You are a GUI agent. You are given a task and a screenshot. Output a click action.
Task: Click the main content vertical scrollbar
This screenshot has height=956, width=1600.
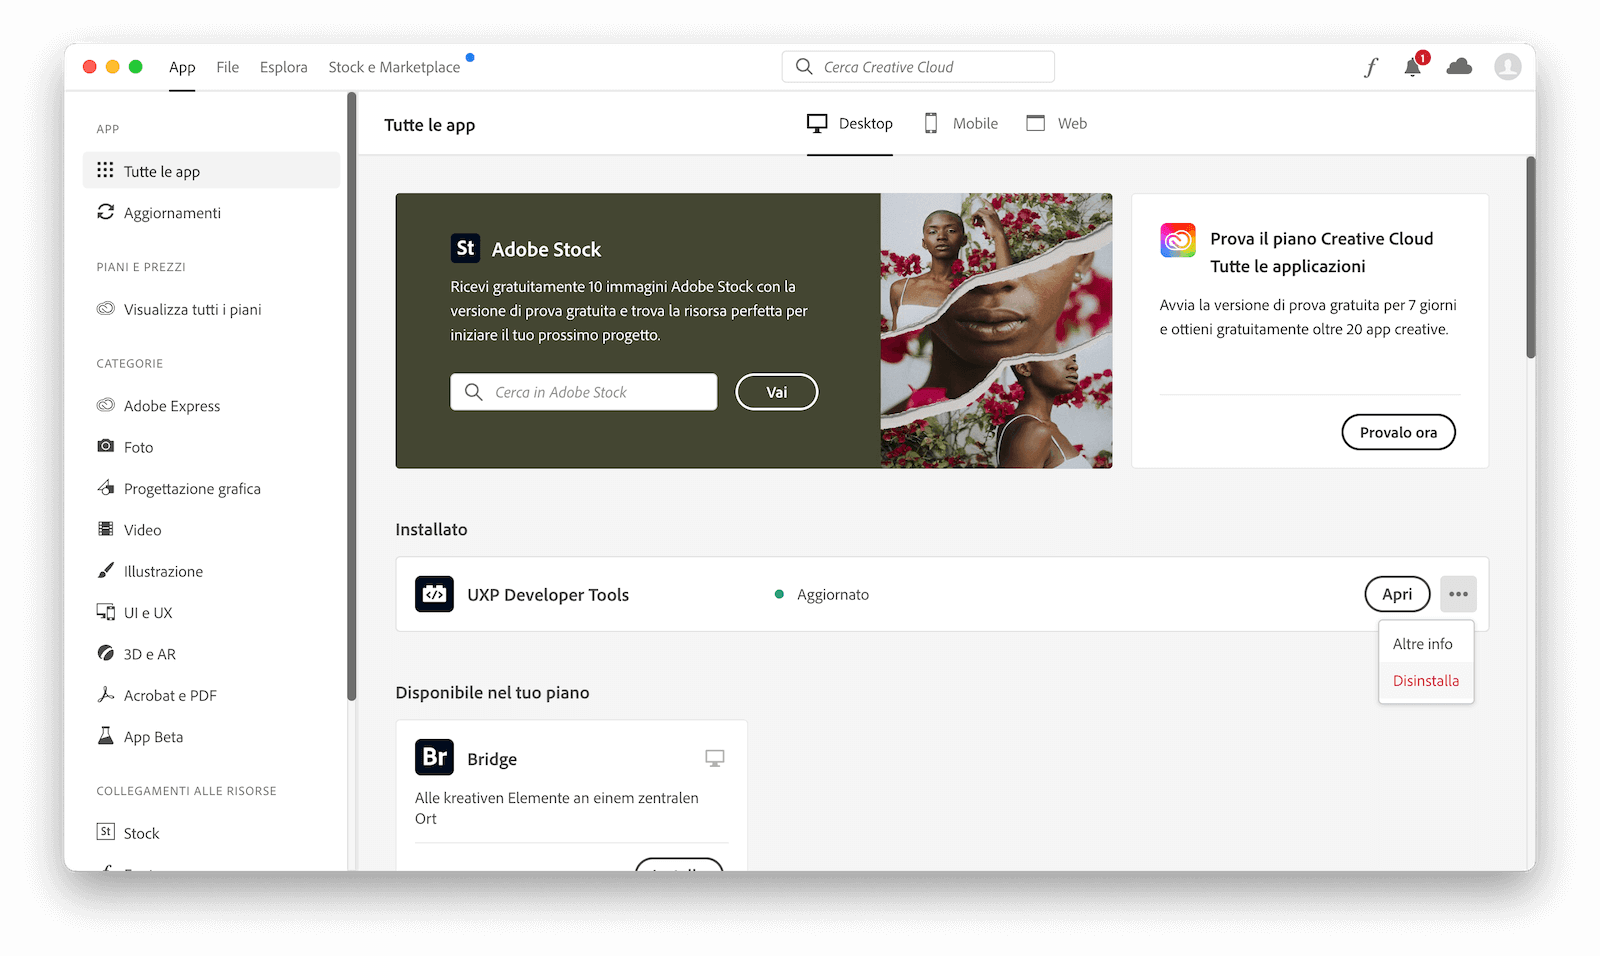pyautogui.click(x=1530, y=257)
